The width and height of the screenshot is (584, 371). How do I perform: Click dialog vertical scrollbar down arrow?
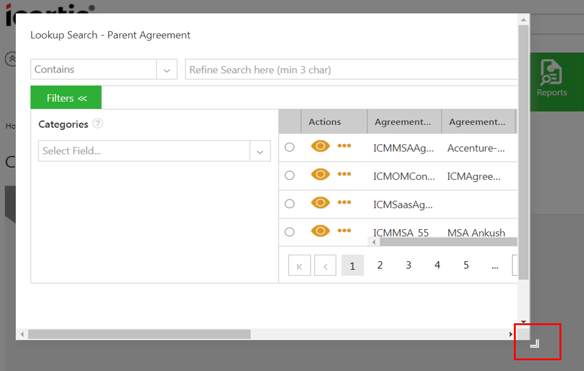[x=523, y=322]
